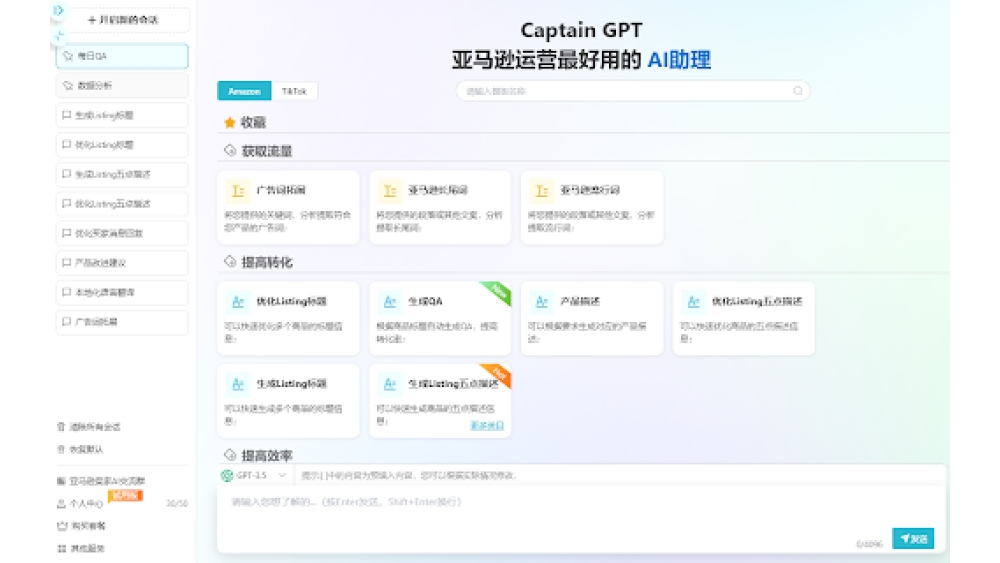Screen dimensions: 1000x563
Task: Click the blue icon on 产品描述 card
Action: (x=541, y=302)
